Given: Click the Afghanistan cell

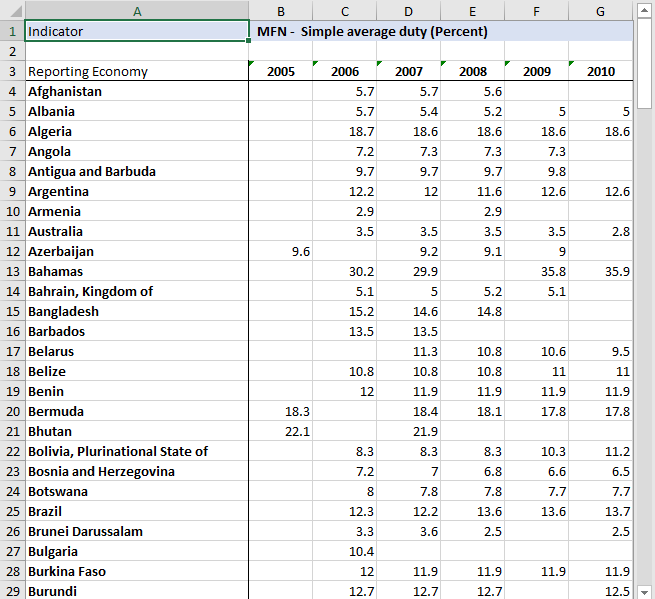Looking at the screenshot, I should (x=137, y=91).
